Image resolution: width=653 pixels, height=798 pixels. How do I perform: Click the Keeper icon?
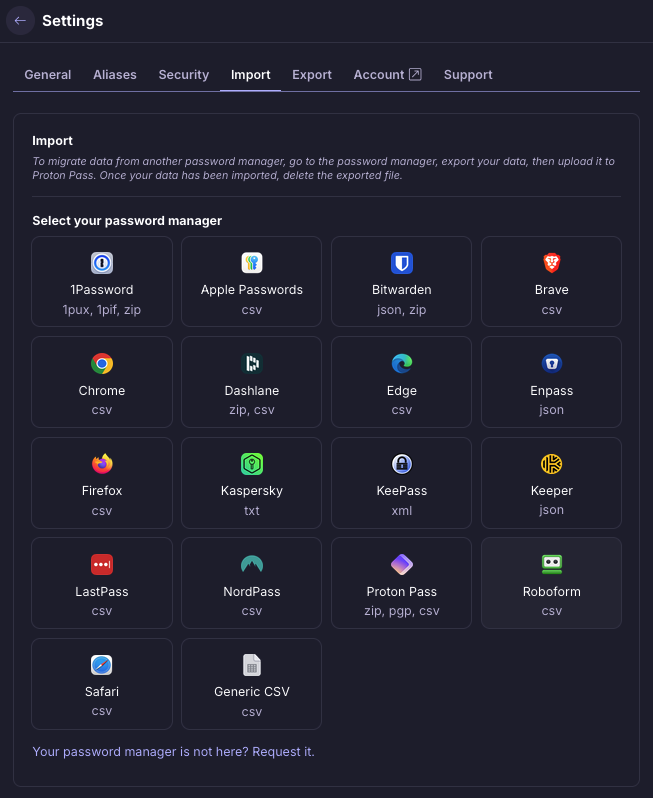(552, 464)
